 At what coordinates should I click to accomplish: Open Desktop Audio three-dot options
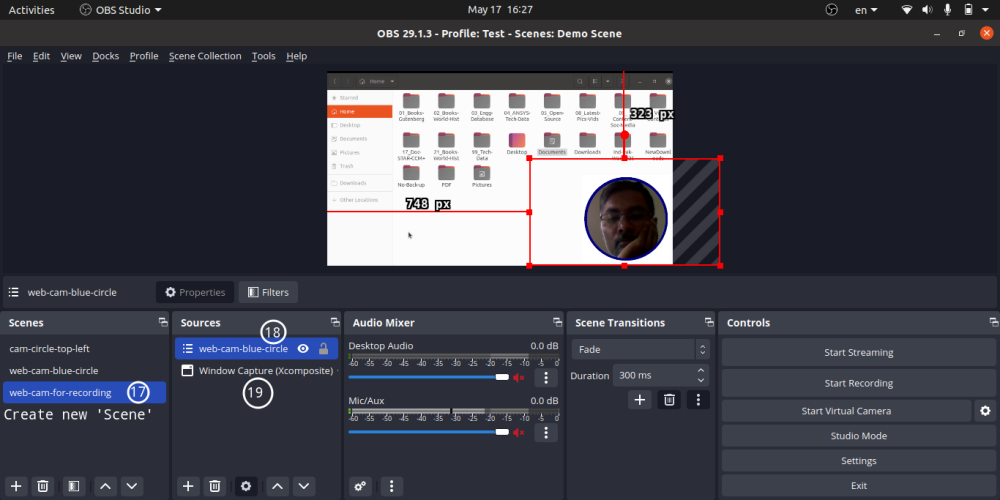546,378
